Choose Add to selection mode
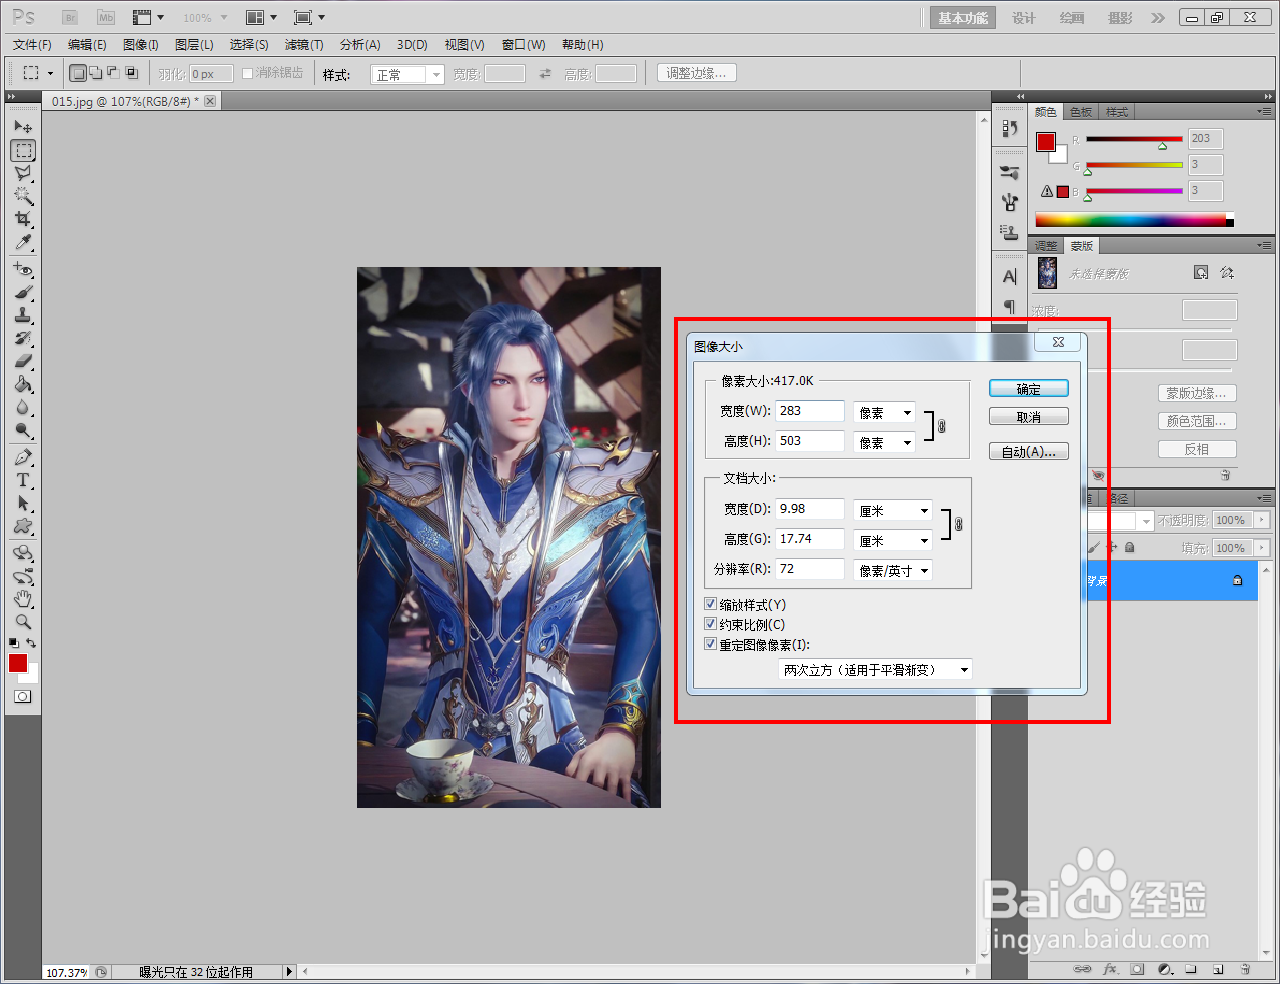Image resolution: width=1280 pixels, height=984 pixels. (x=95, y=73)
